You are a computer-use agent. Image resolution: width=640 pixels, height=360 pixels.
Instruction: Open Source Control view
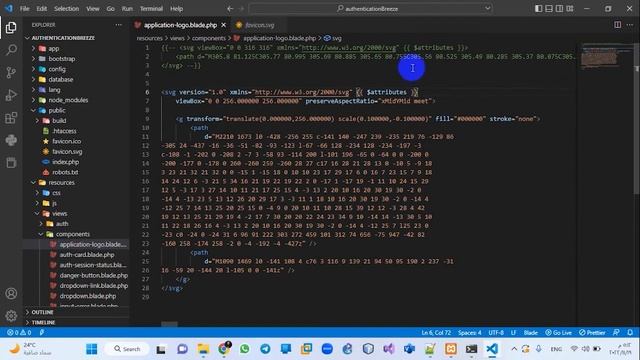pyautogui.click(x=11, y=73)
